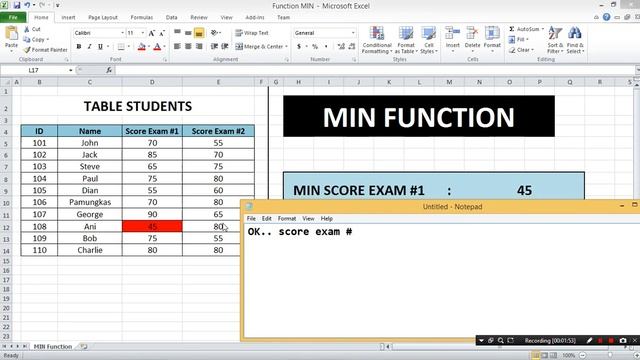Screen dimensions: 640x360
Task: Click Decrease Decimal icon
Action: click(352, 47)
